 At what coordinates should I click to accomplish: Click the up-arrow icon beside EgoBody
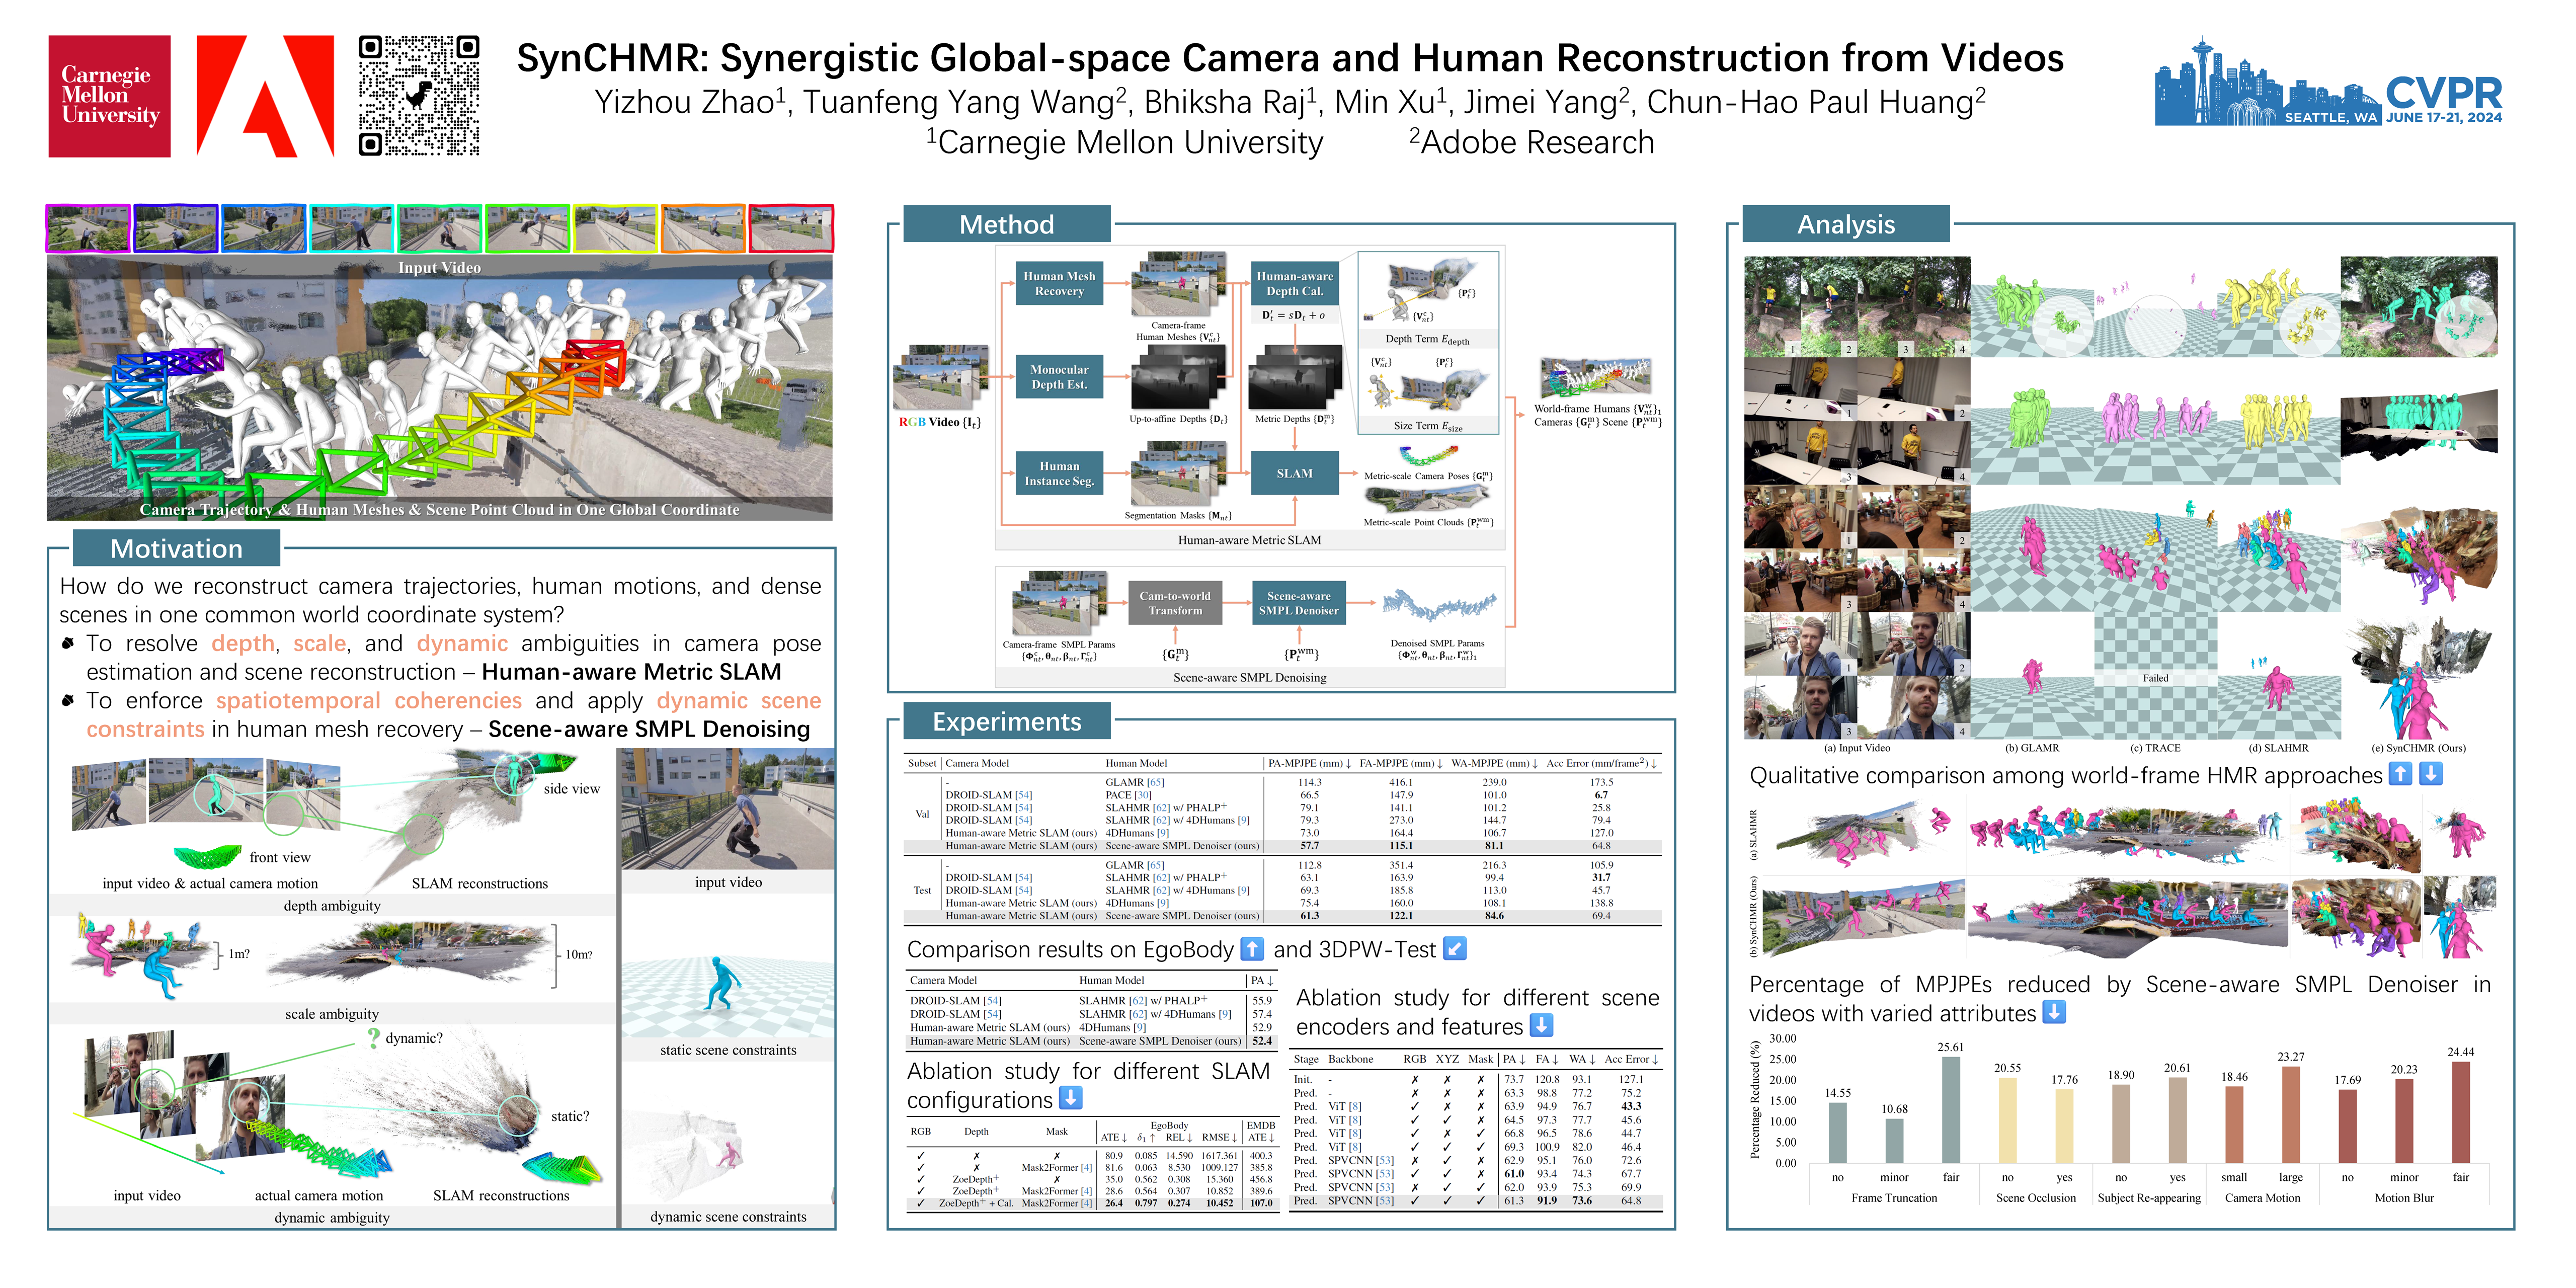pyautogui.click(x=1252, y=949)
